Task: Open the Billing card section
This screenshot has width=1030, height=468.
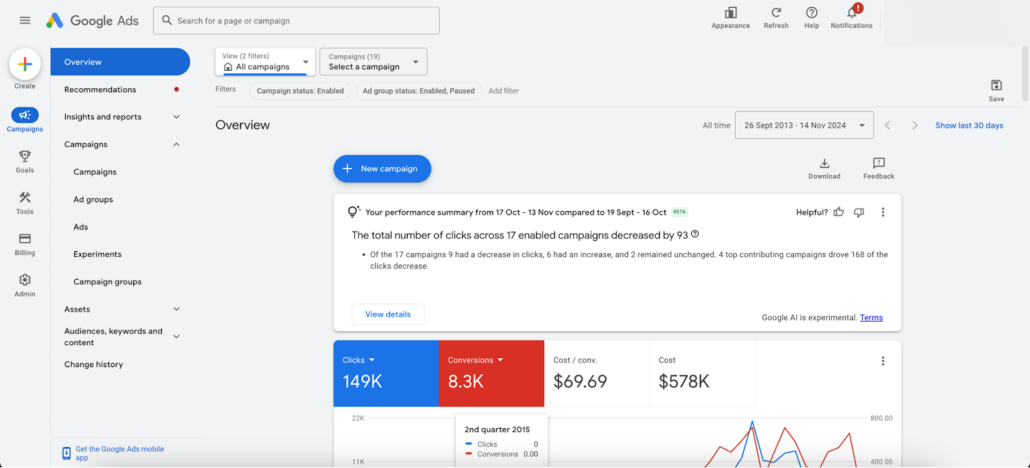Action: [x=25, y=239]
